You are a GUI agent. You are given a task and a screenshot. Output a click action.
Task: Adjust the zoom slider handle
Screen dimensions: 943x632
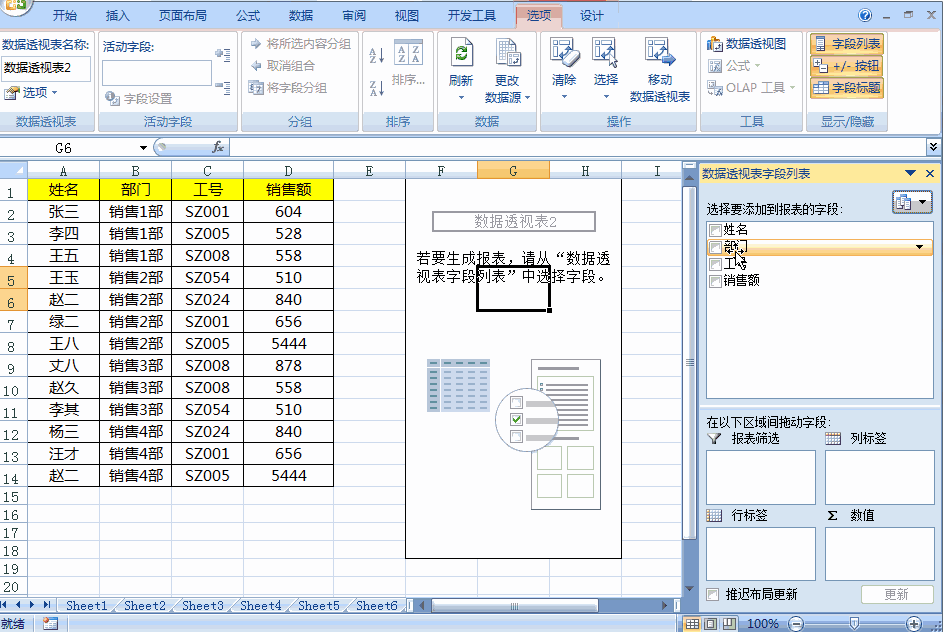854,624
